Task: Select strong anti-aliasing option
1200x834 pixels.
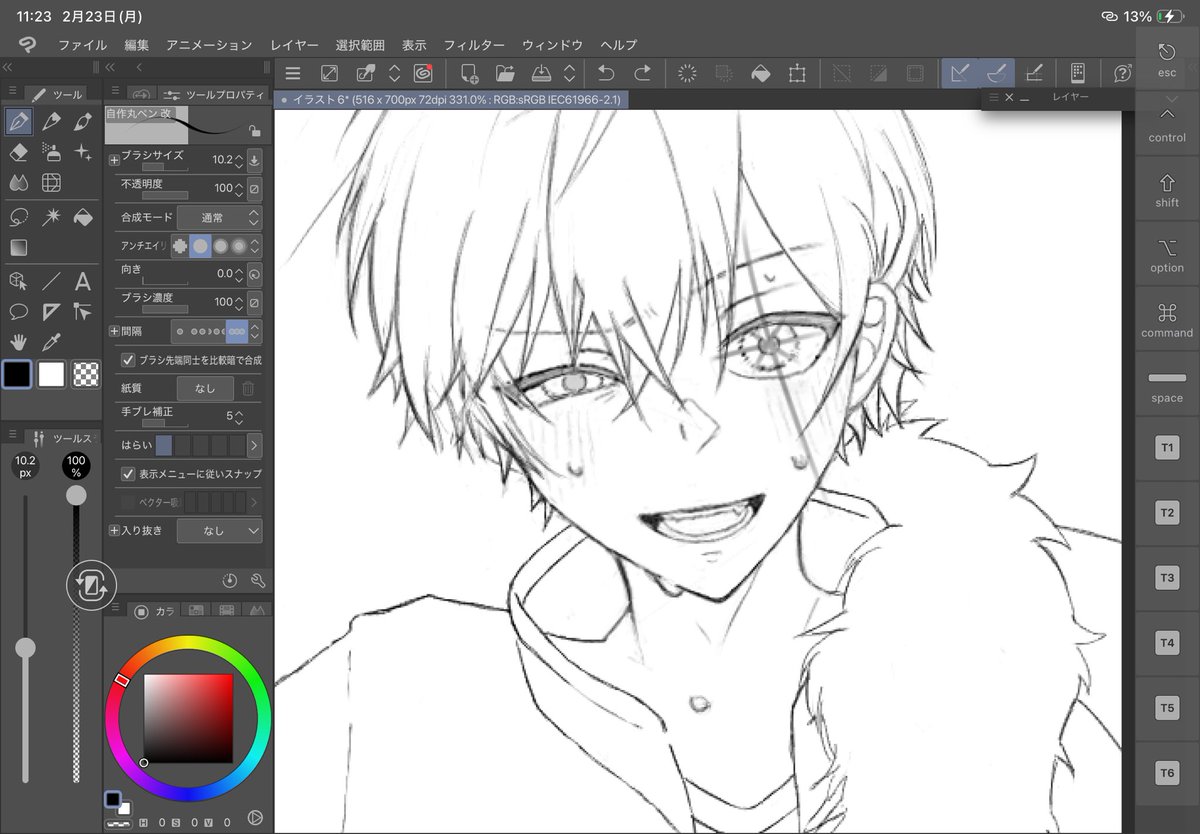Action: (239, 245)
